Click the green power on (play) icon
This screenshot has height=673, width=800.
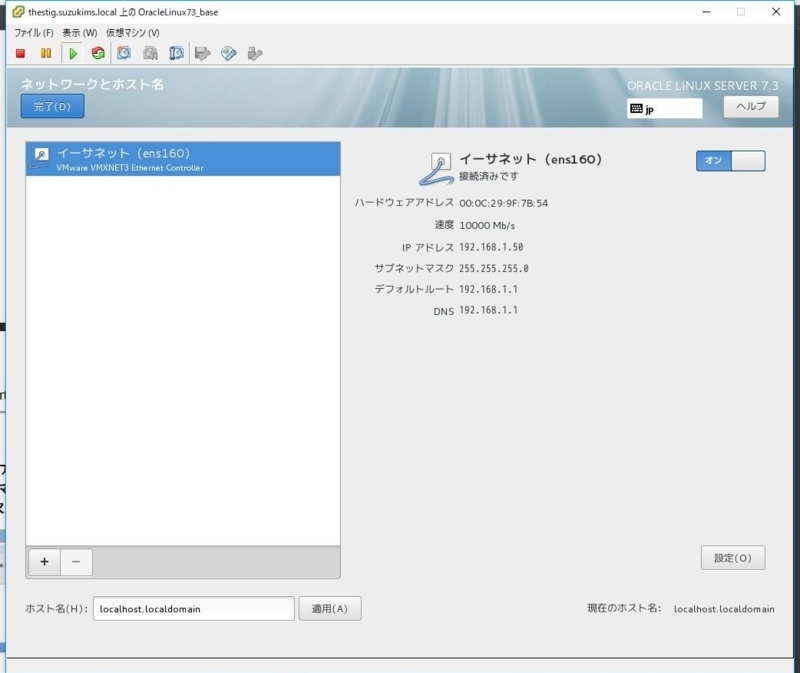click(x=73, y=54)
